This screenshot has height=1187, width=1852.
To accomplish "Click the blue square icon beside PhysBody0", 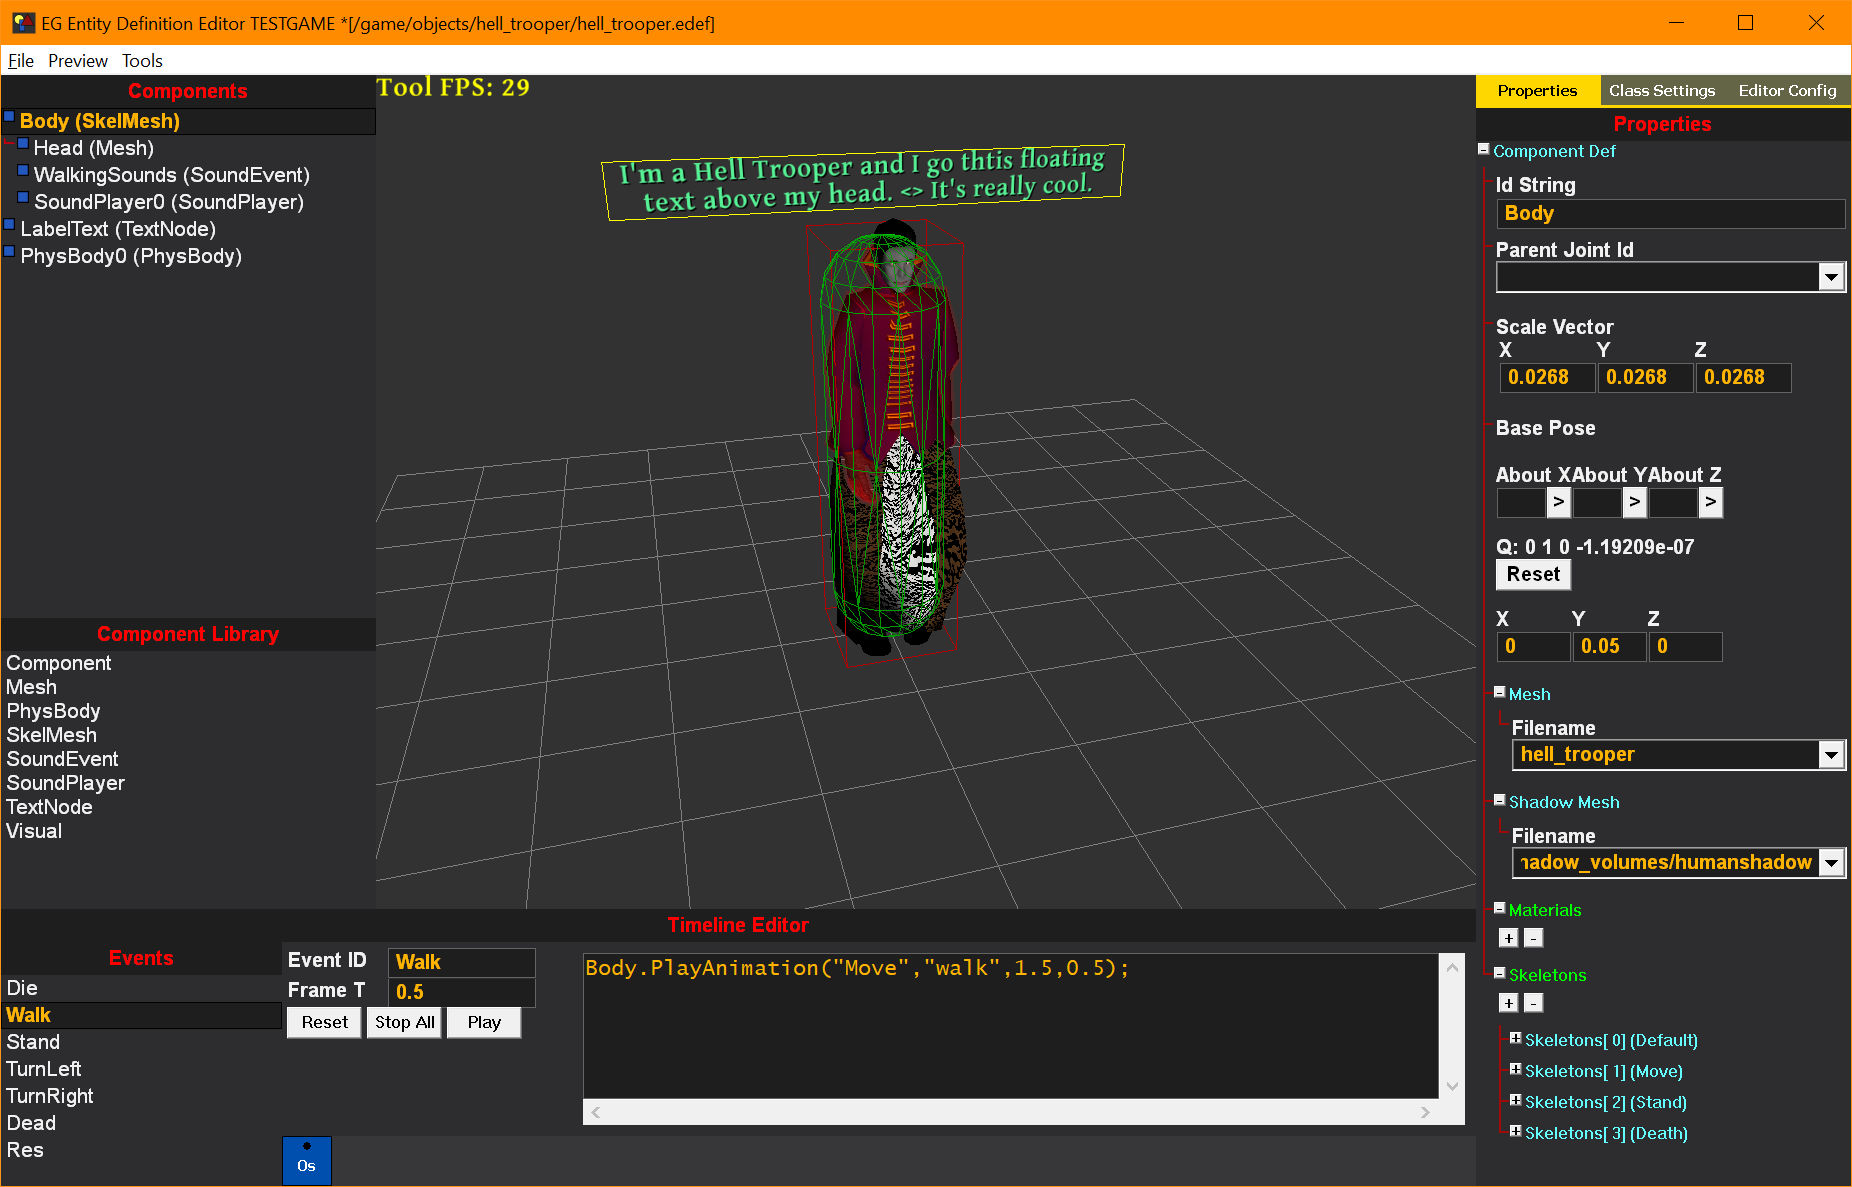I will 10,252.
